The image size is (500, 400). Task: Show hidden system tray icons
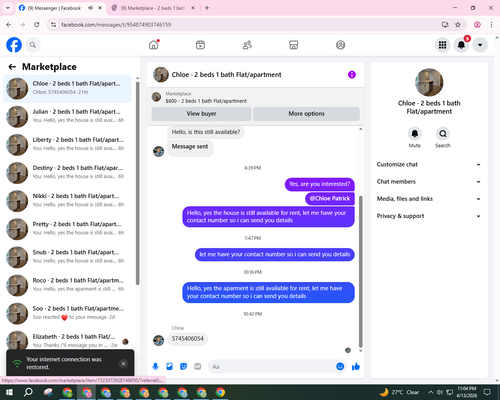pyautogui.click(x=430, y=392)
